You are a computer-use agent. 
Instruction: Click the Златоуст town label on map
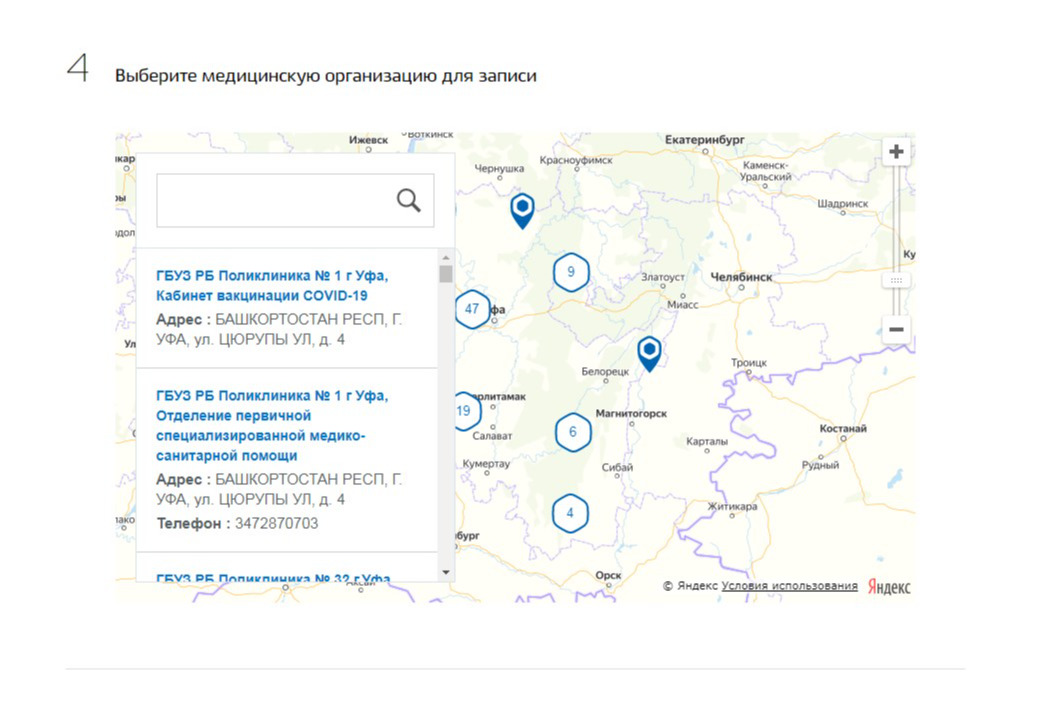click(x=663, y=276)
